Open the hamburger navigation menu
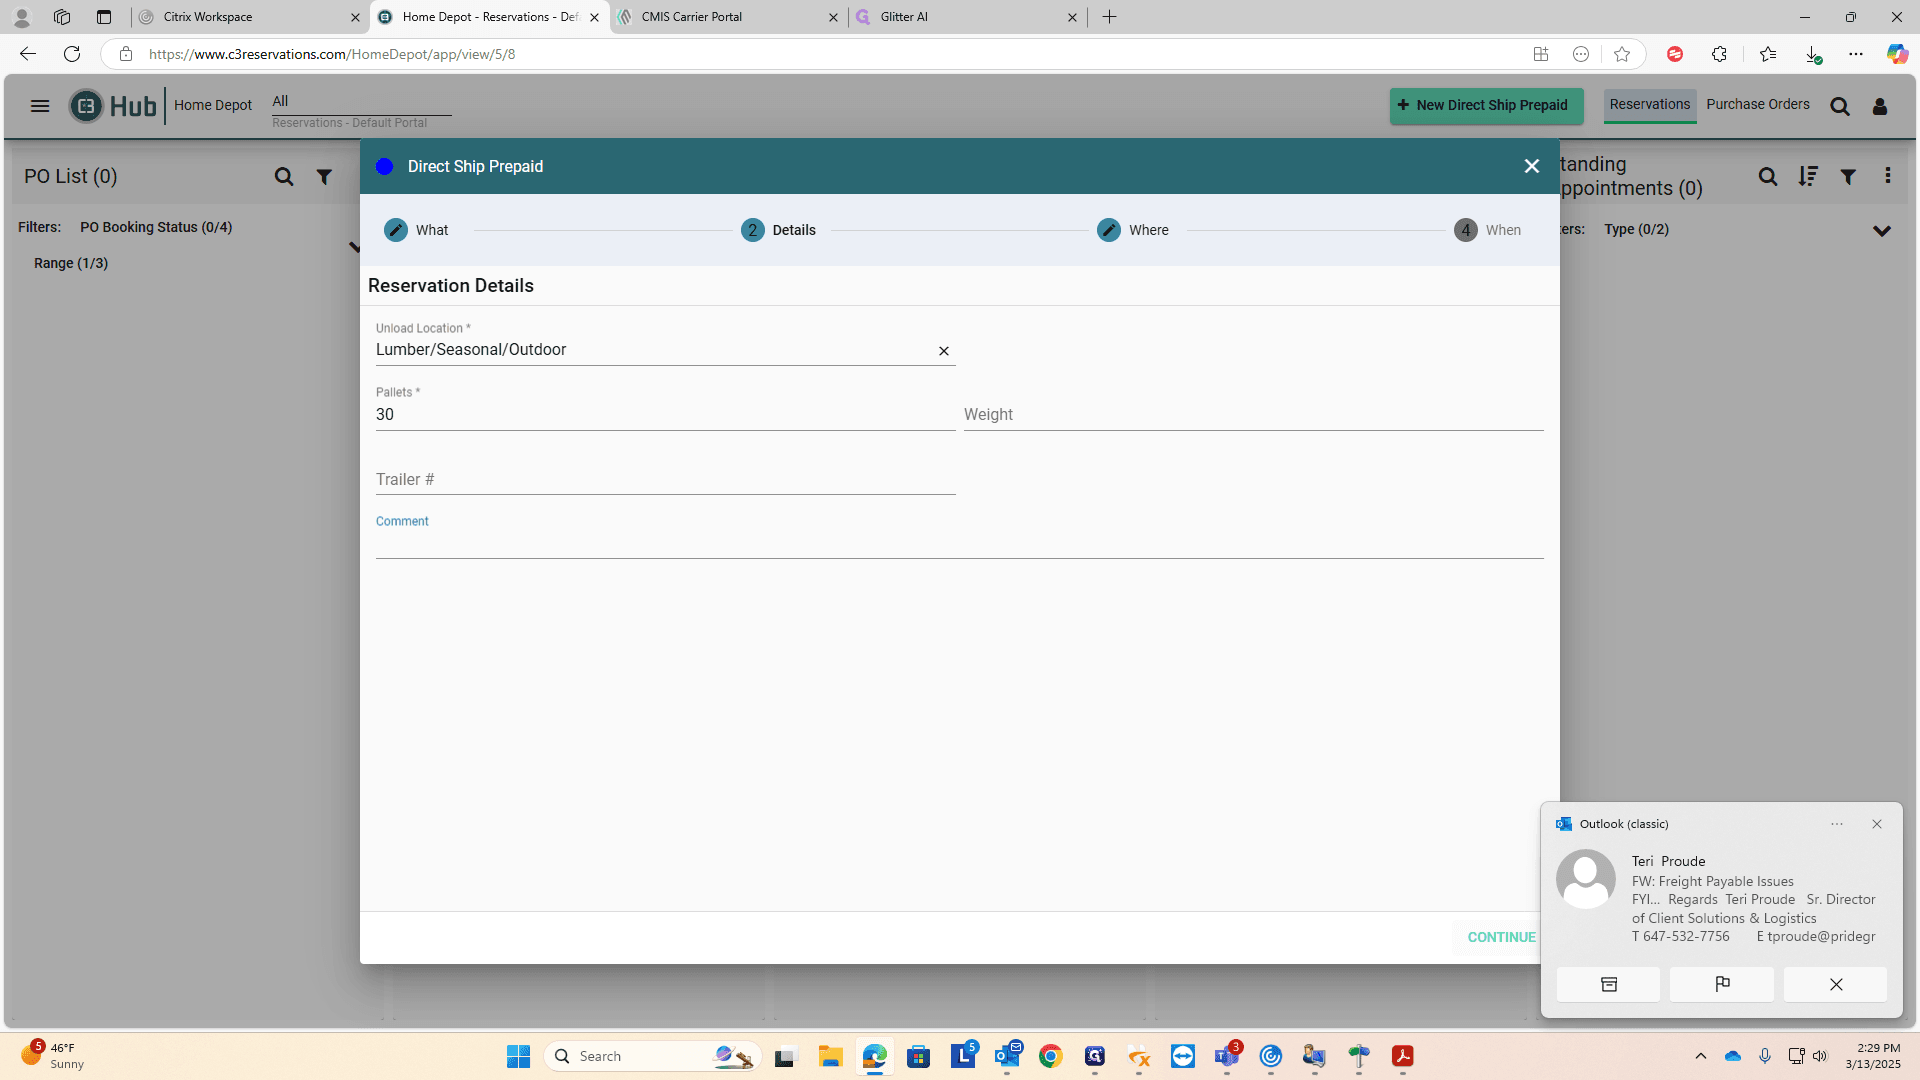Screen dimensions: 1920x1080 click(x=40, y=106)
